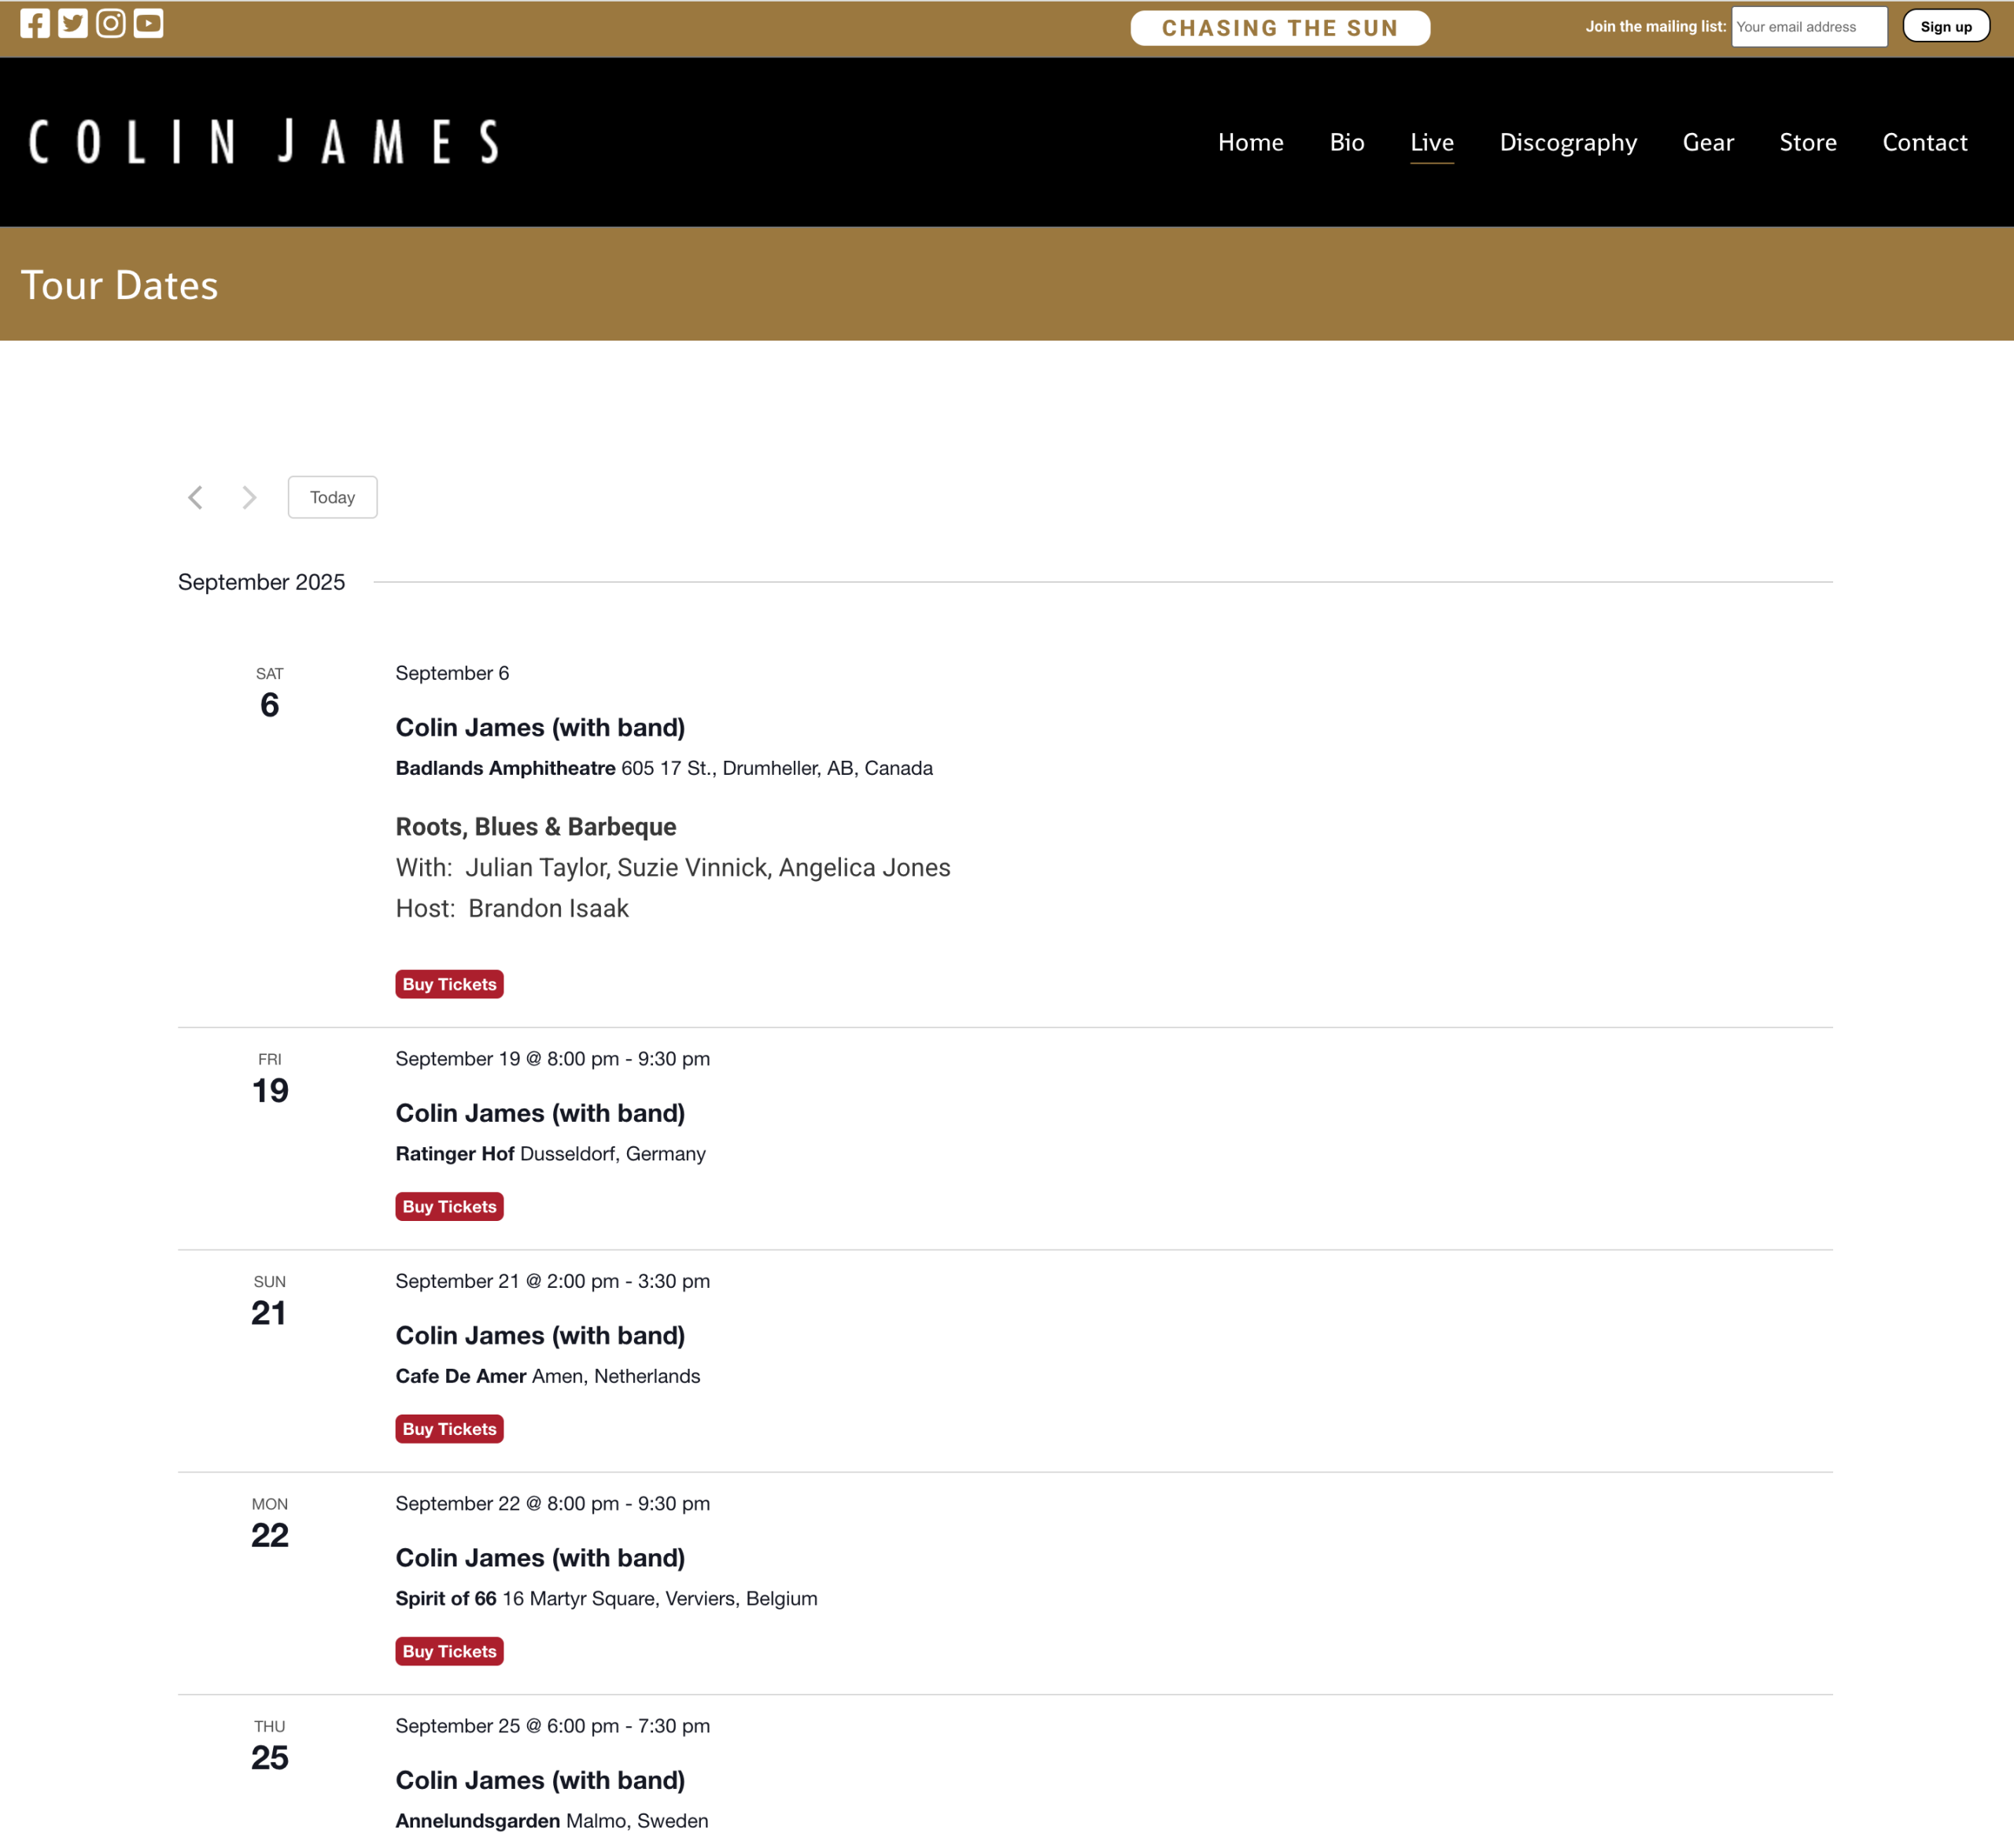2014x1848 pixels.
Task: Open the September 22 Colin James event title
Action: 540,1557
